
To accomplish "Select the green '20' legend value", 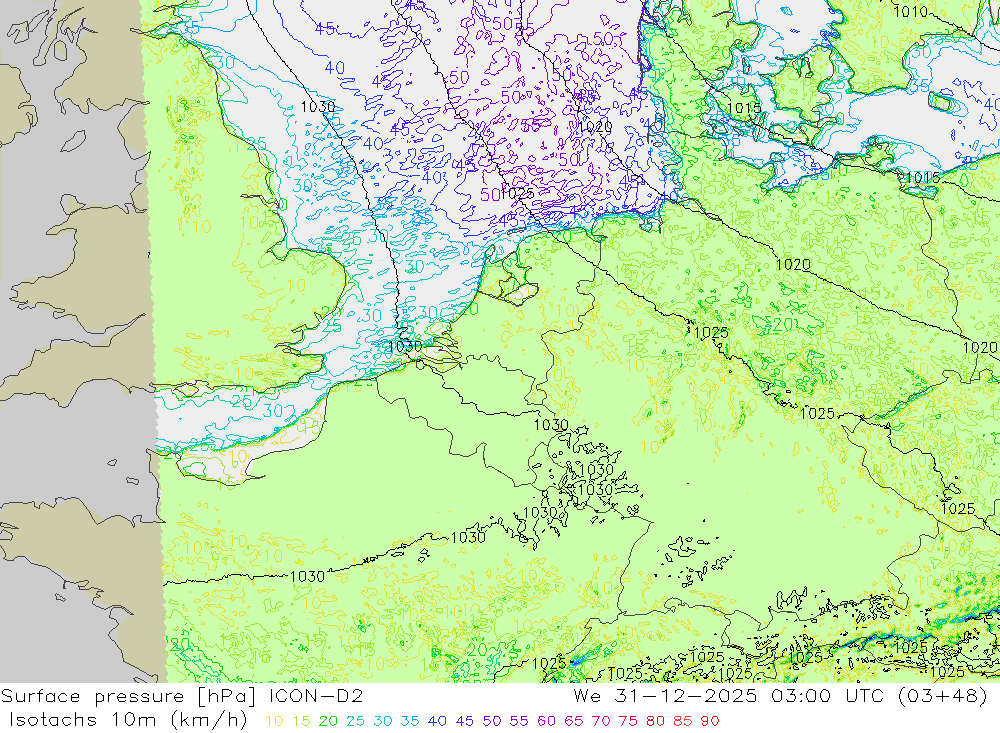I will [328, 722].
